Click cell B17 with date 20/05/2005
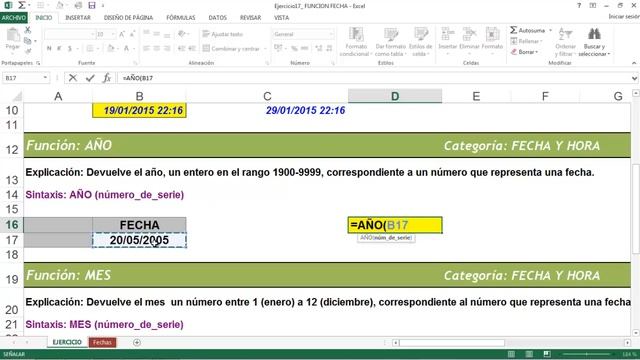Image resolution: width=640 pixels, height=360 pixels. coord(139,240)
